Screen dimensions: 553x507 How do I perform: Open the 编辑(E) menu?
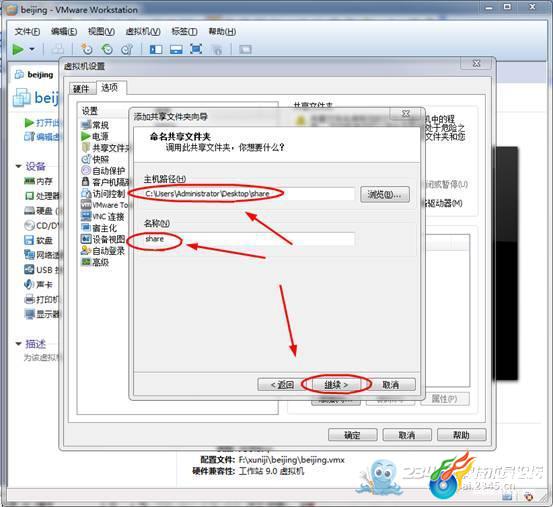coord(64,32)
